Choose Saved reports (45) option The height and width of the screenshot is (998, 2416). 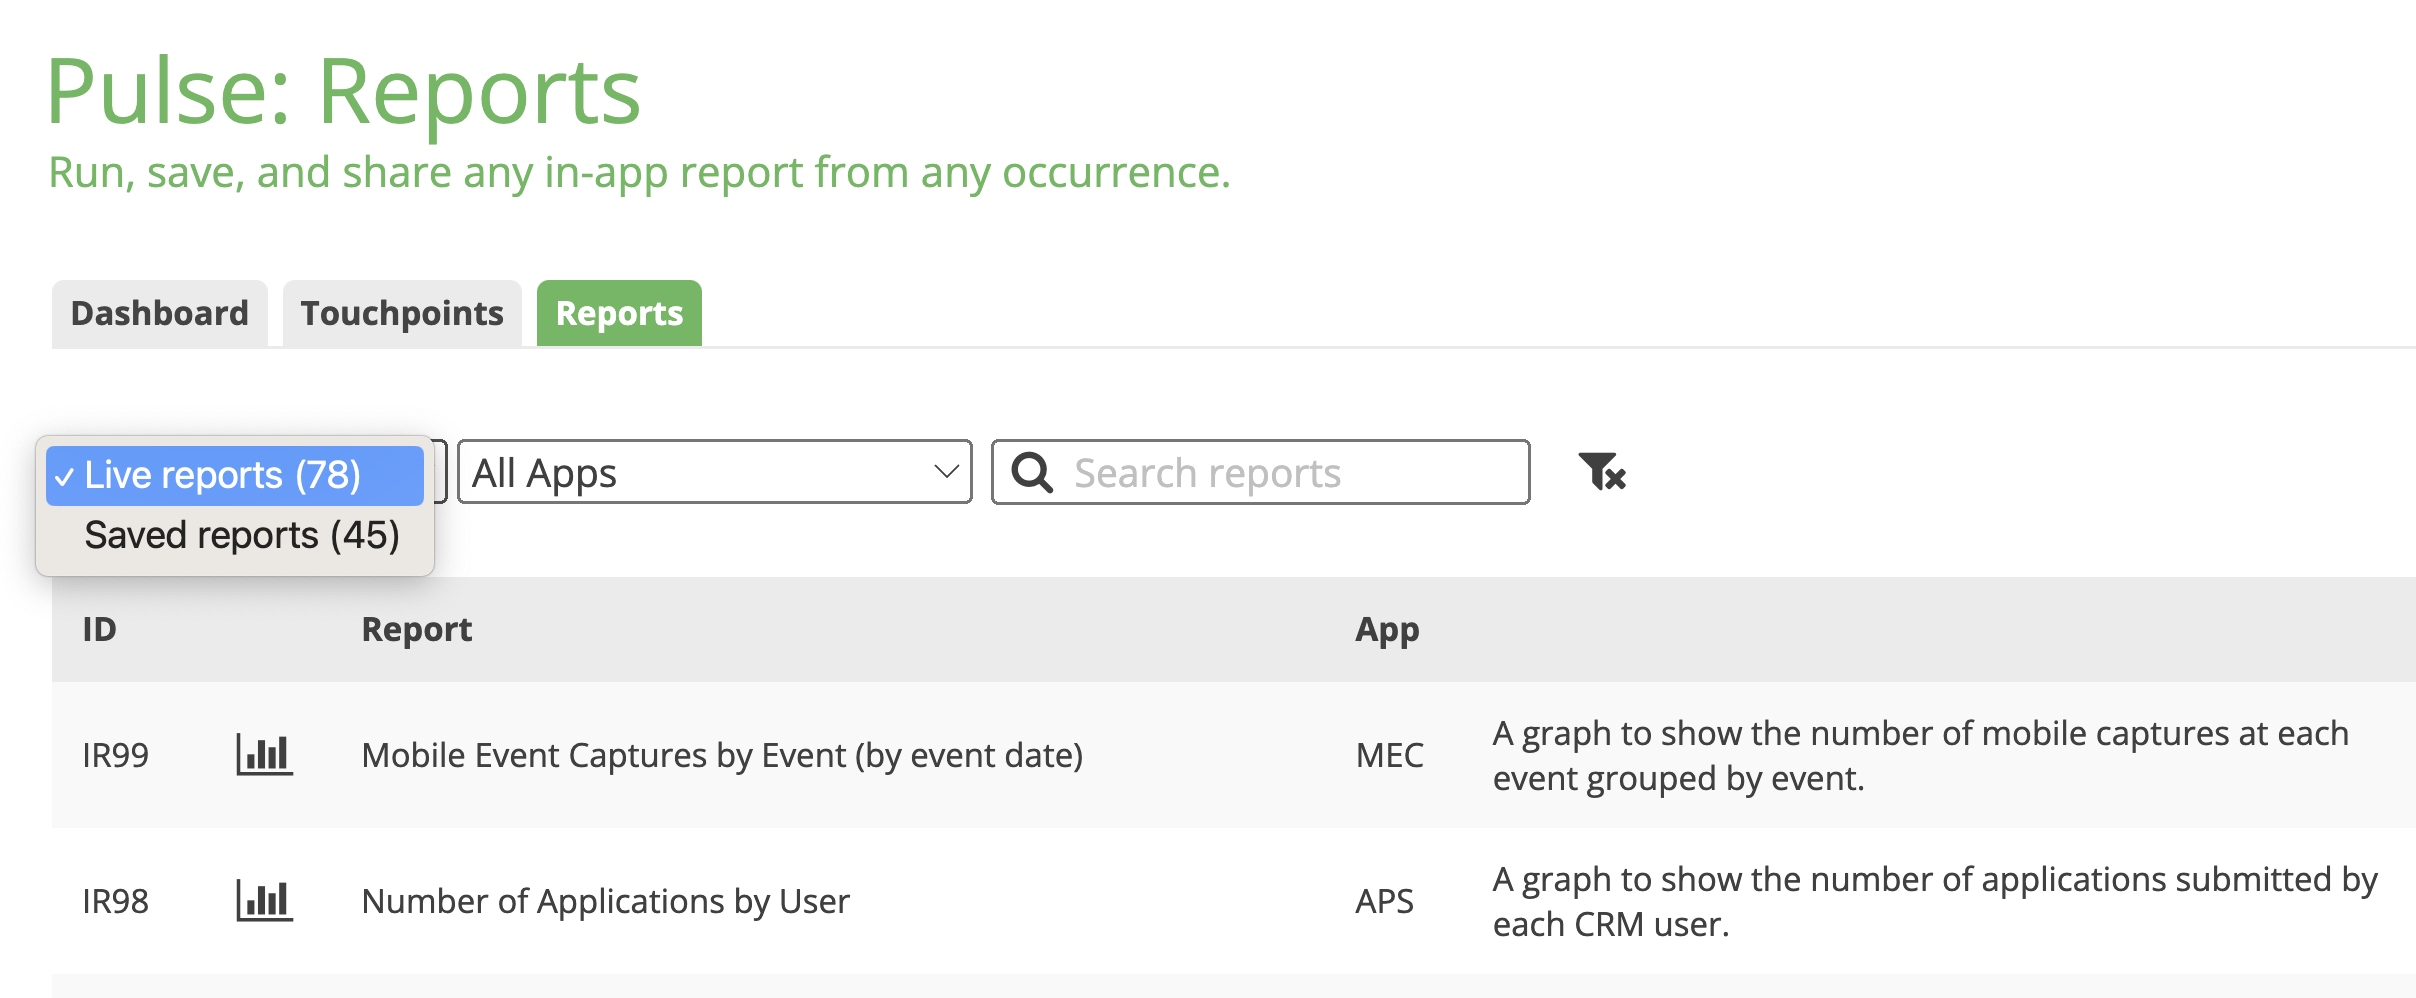pyautogui.click(x=241, y=536)
